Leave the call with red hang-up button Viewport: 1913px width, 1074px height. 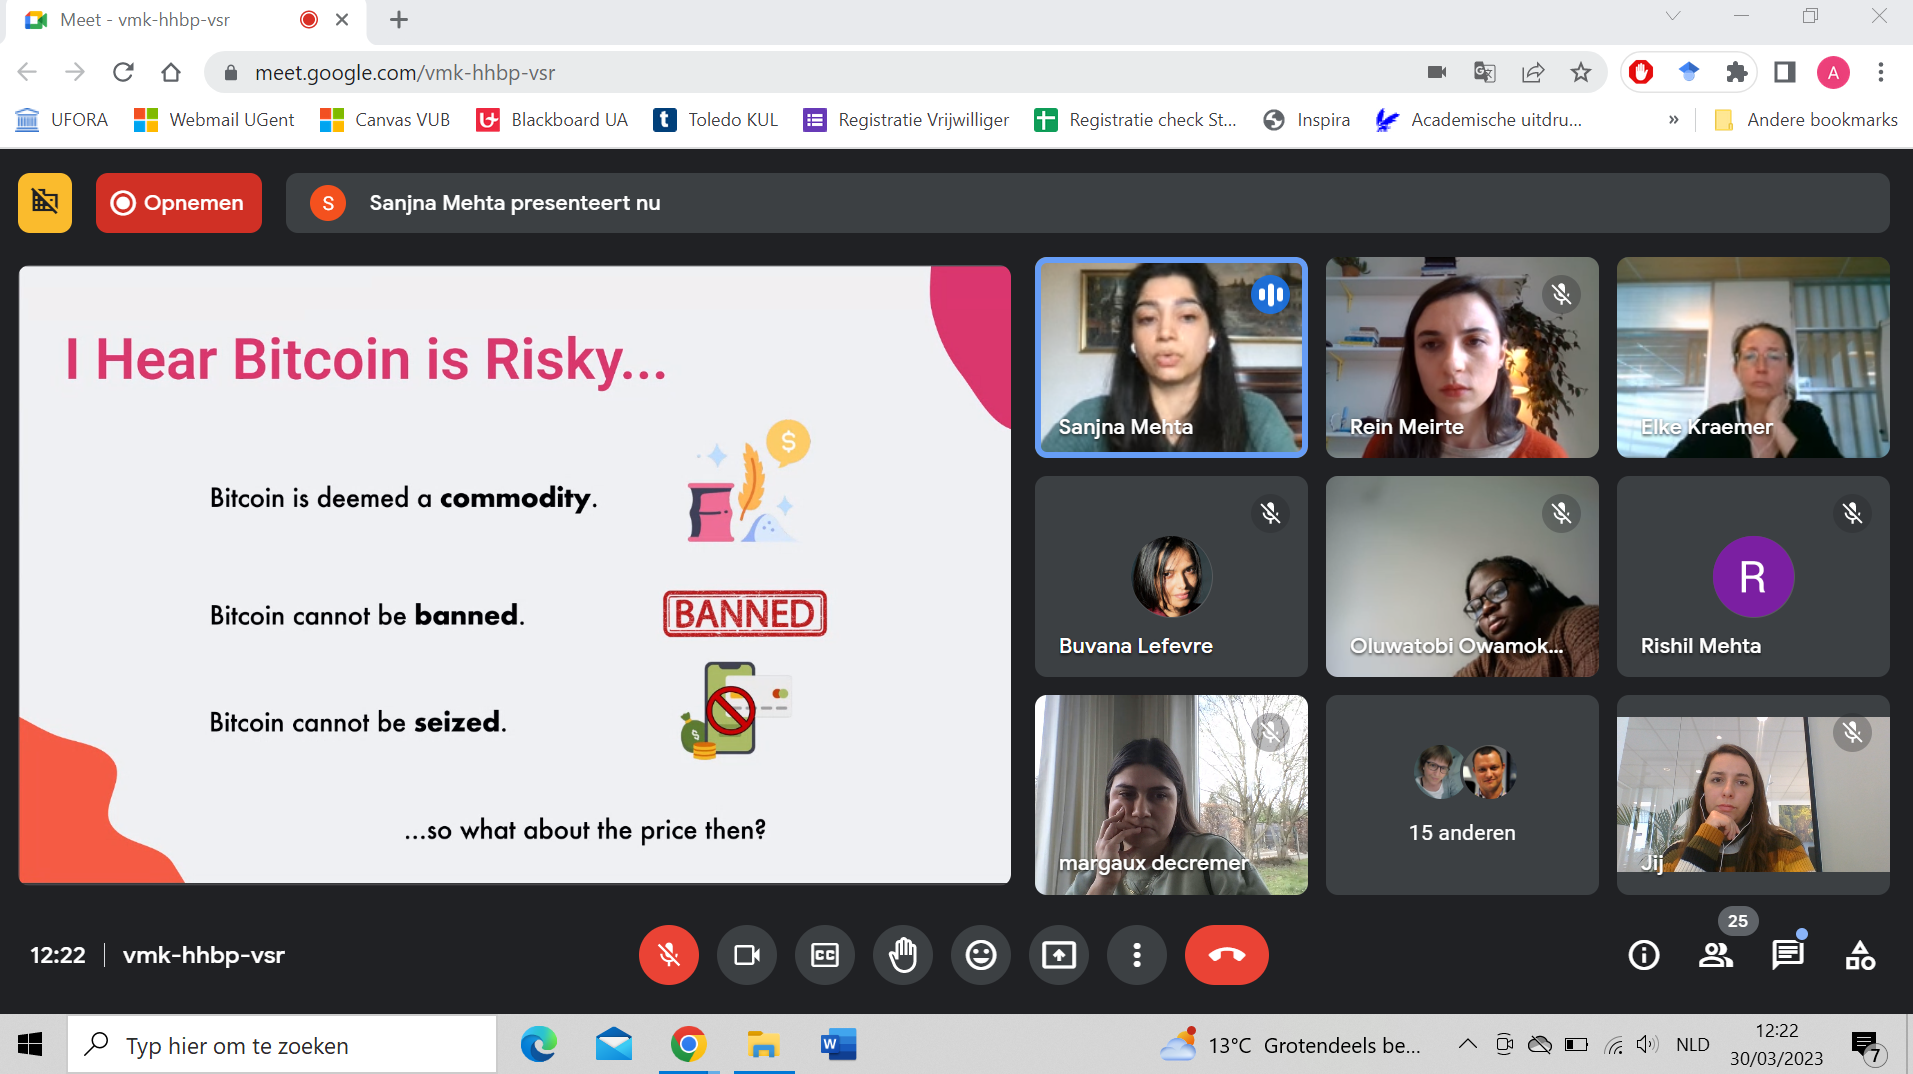tap(1226, 955)
